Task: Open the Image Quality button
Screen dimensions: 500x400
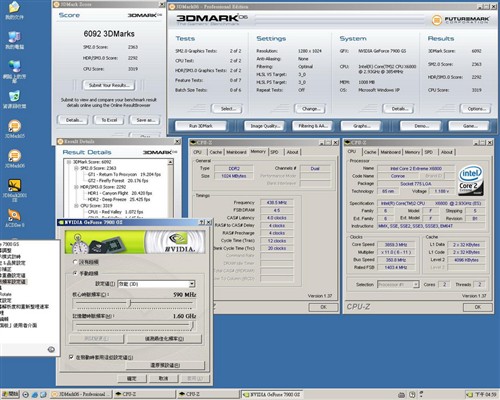Action: pos(265,126)
